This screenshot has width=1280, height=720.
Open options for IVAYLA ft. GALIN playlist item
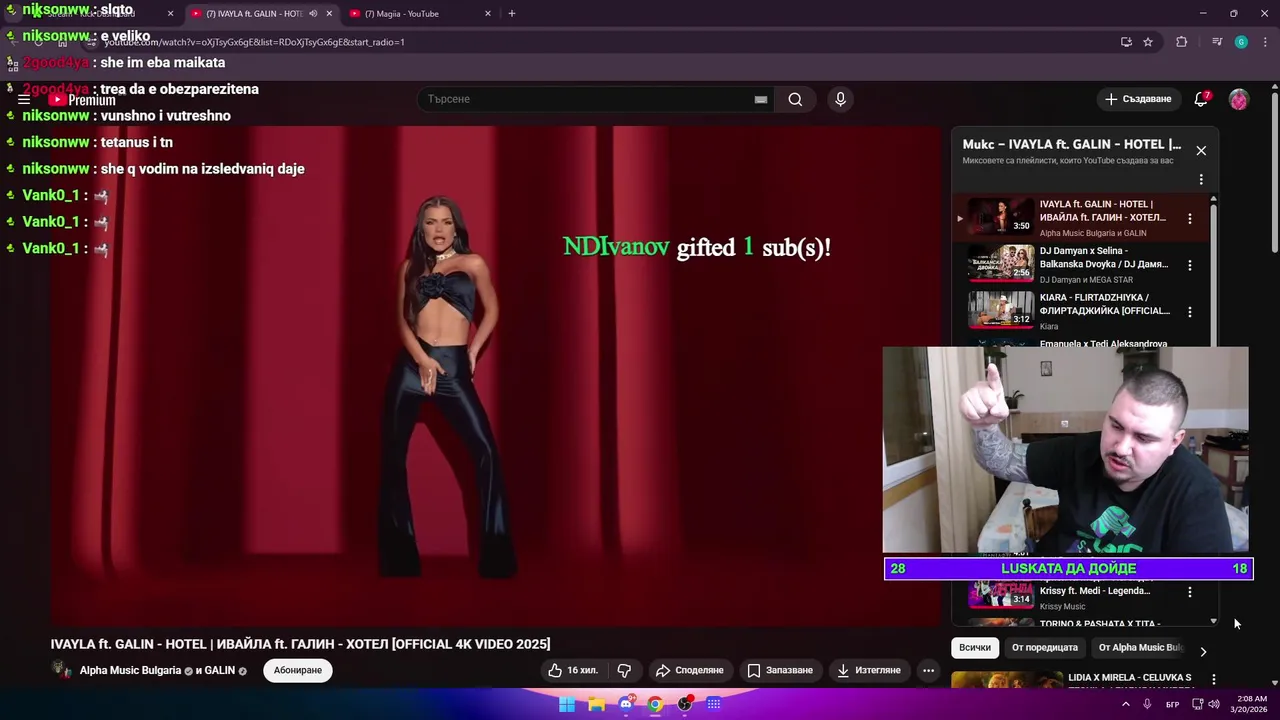point(1190,218)
